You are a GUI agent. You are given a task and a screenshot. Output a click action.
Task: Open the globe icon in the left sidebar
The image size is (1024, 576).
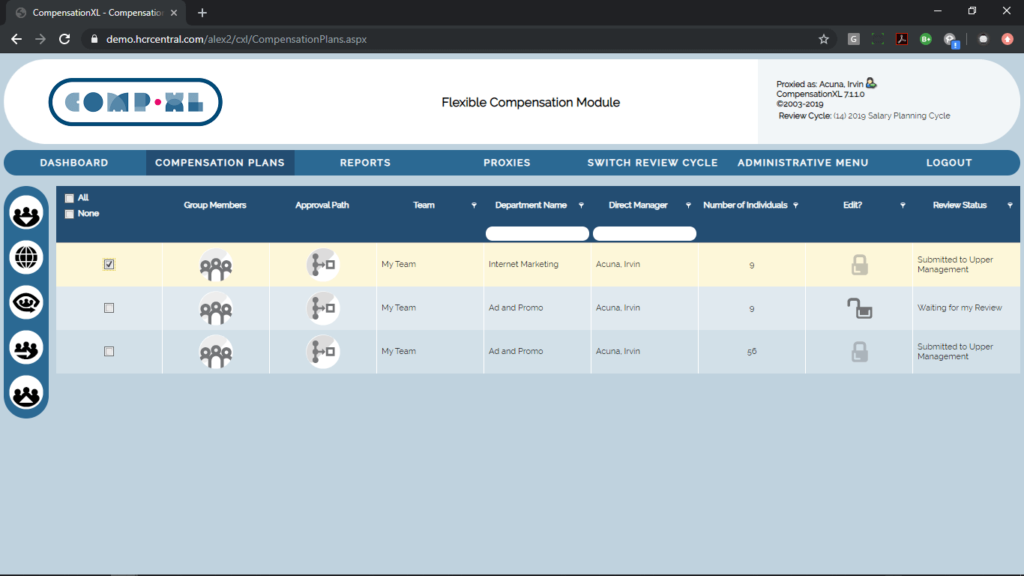(26, 258)
